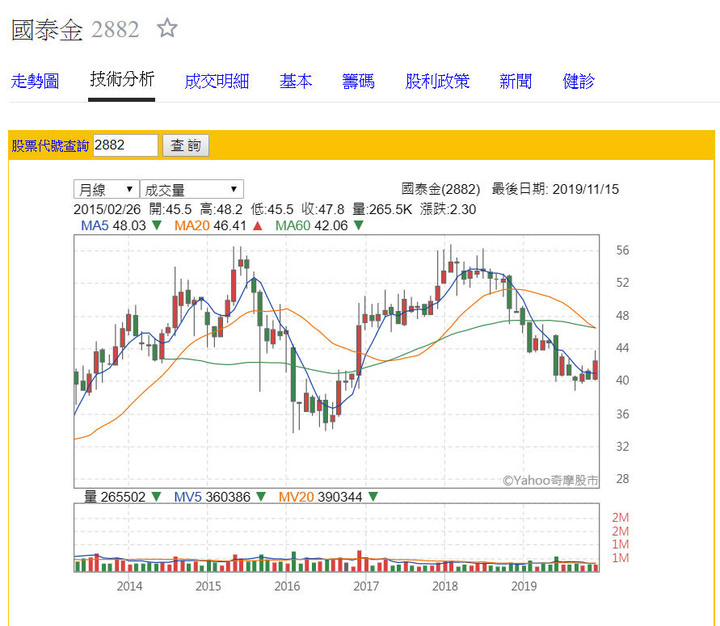Click the green down arrow next to MA5
The height and width of the screenshot is (626, 720).
pos(157,226)
